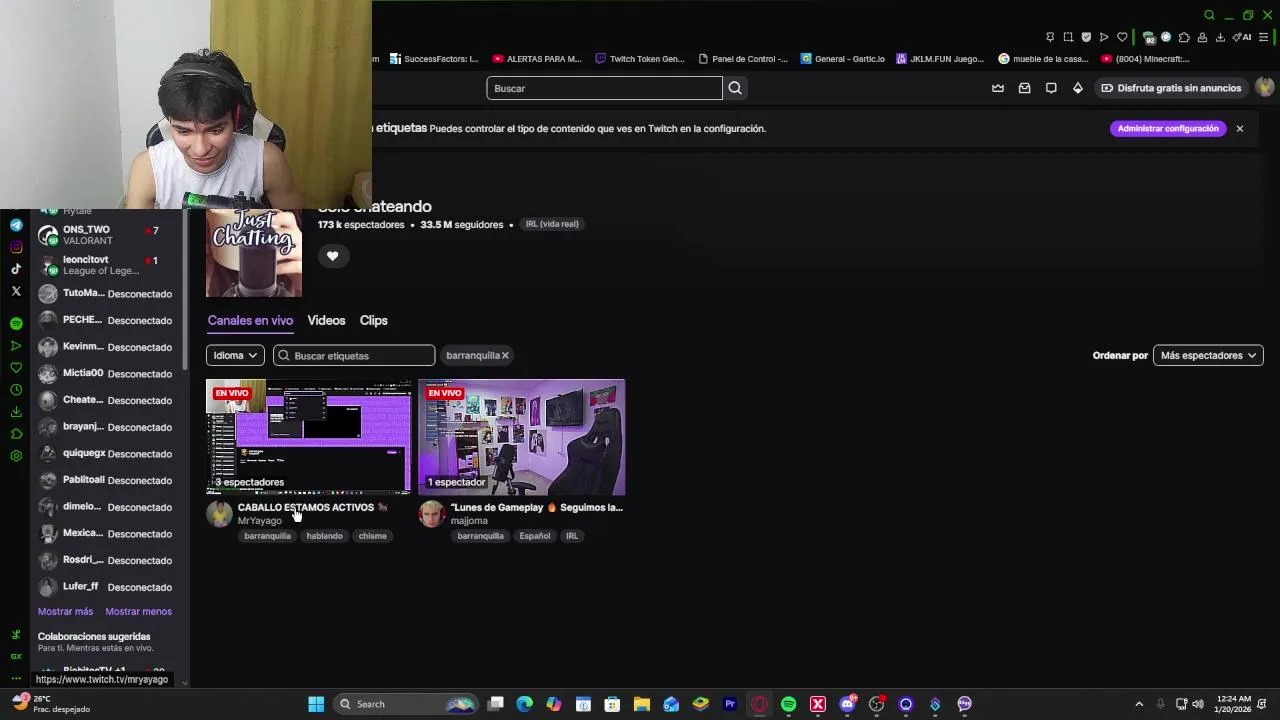Open the Twitch user avatar menu
This screenshot has width=1280, height=720.
coord(1265,88)
